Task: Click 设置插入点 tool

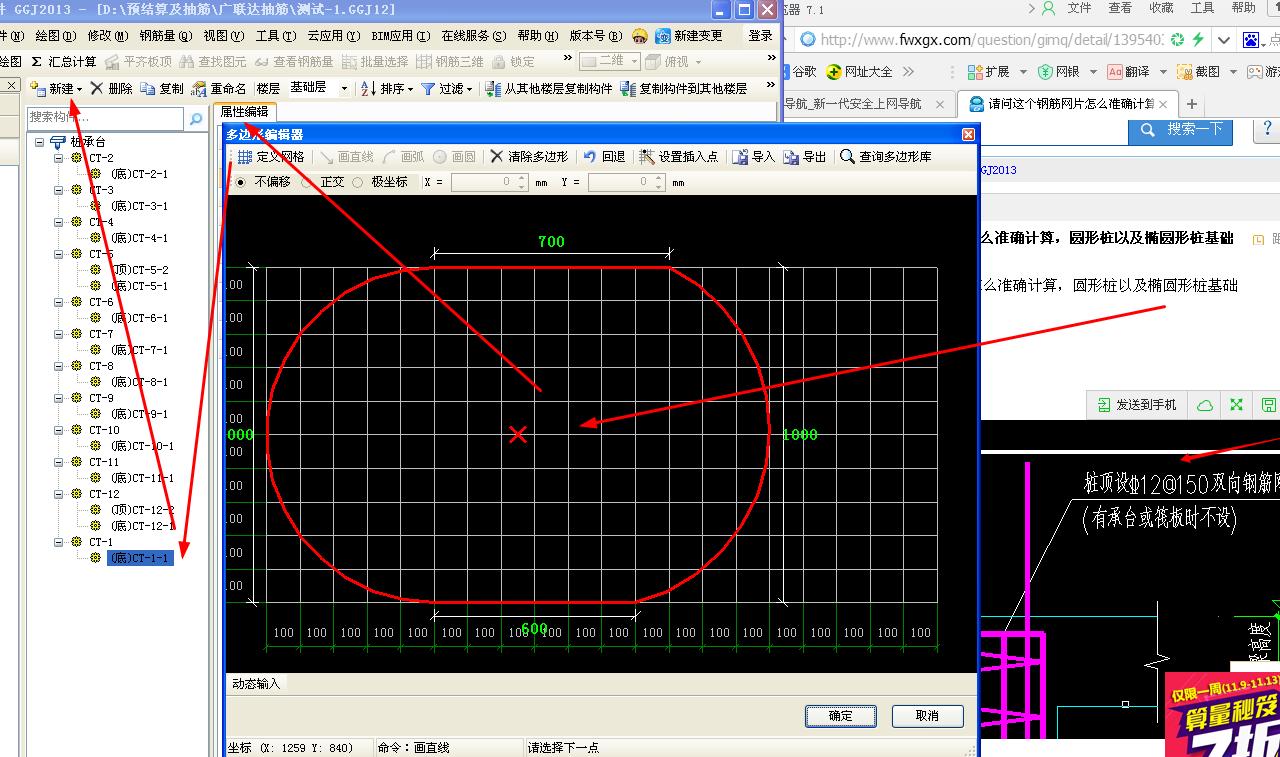Action: coord(679,157)
